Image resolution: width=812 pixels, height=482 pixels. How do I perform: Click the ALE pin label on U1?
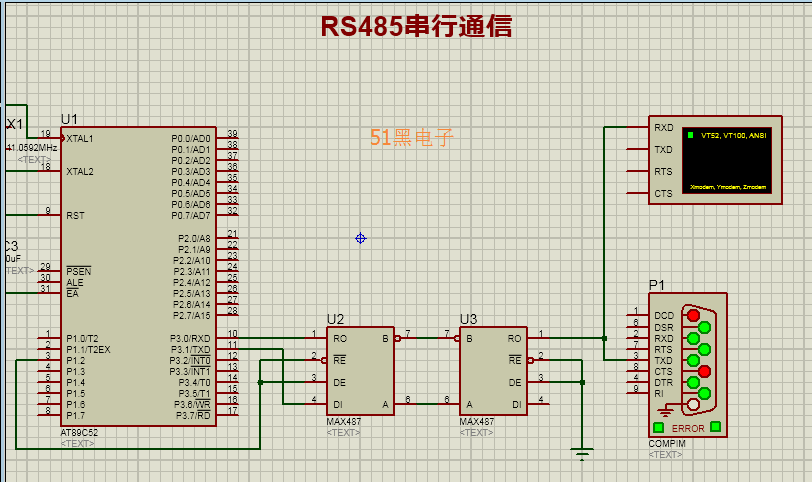point(75,283)
